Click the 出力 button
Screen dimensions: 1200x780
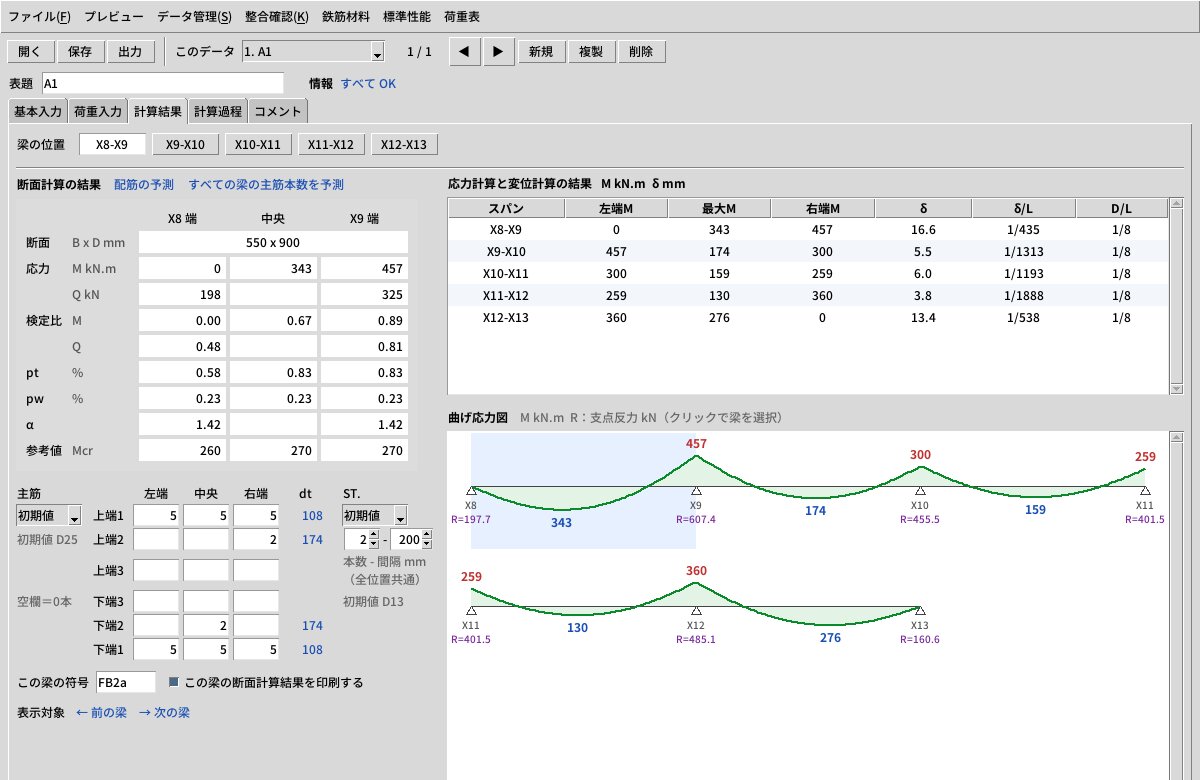coord(130,52)
